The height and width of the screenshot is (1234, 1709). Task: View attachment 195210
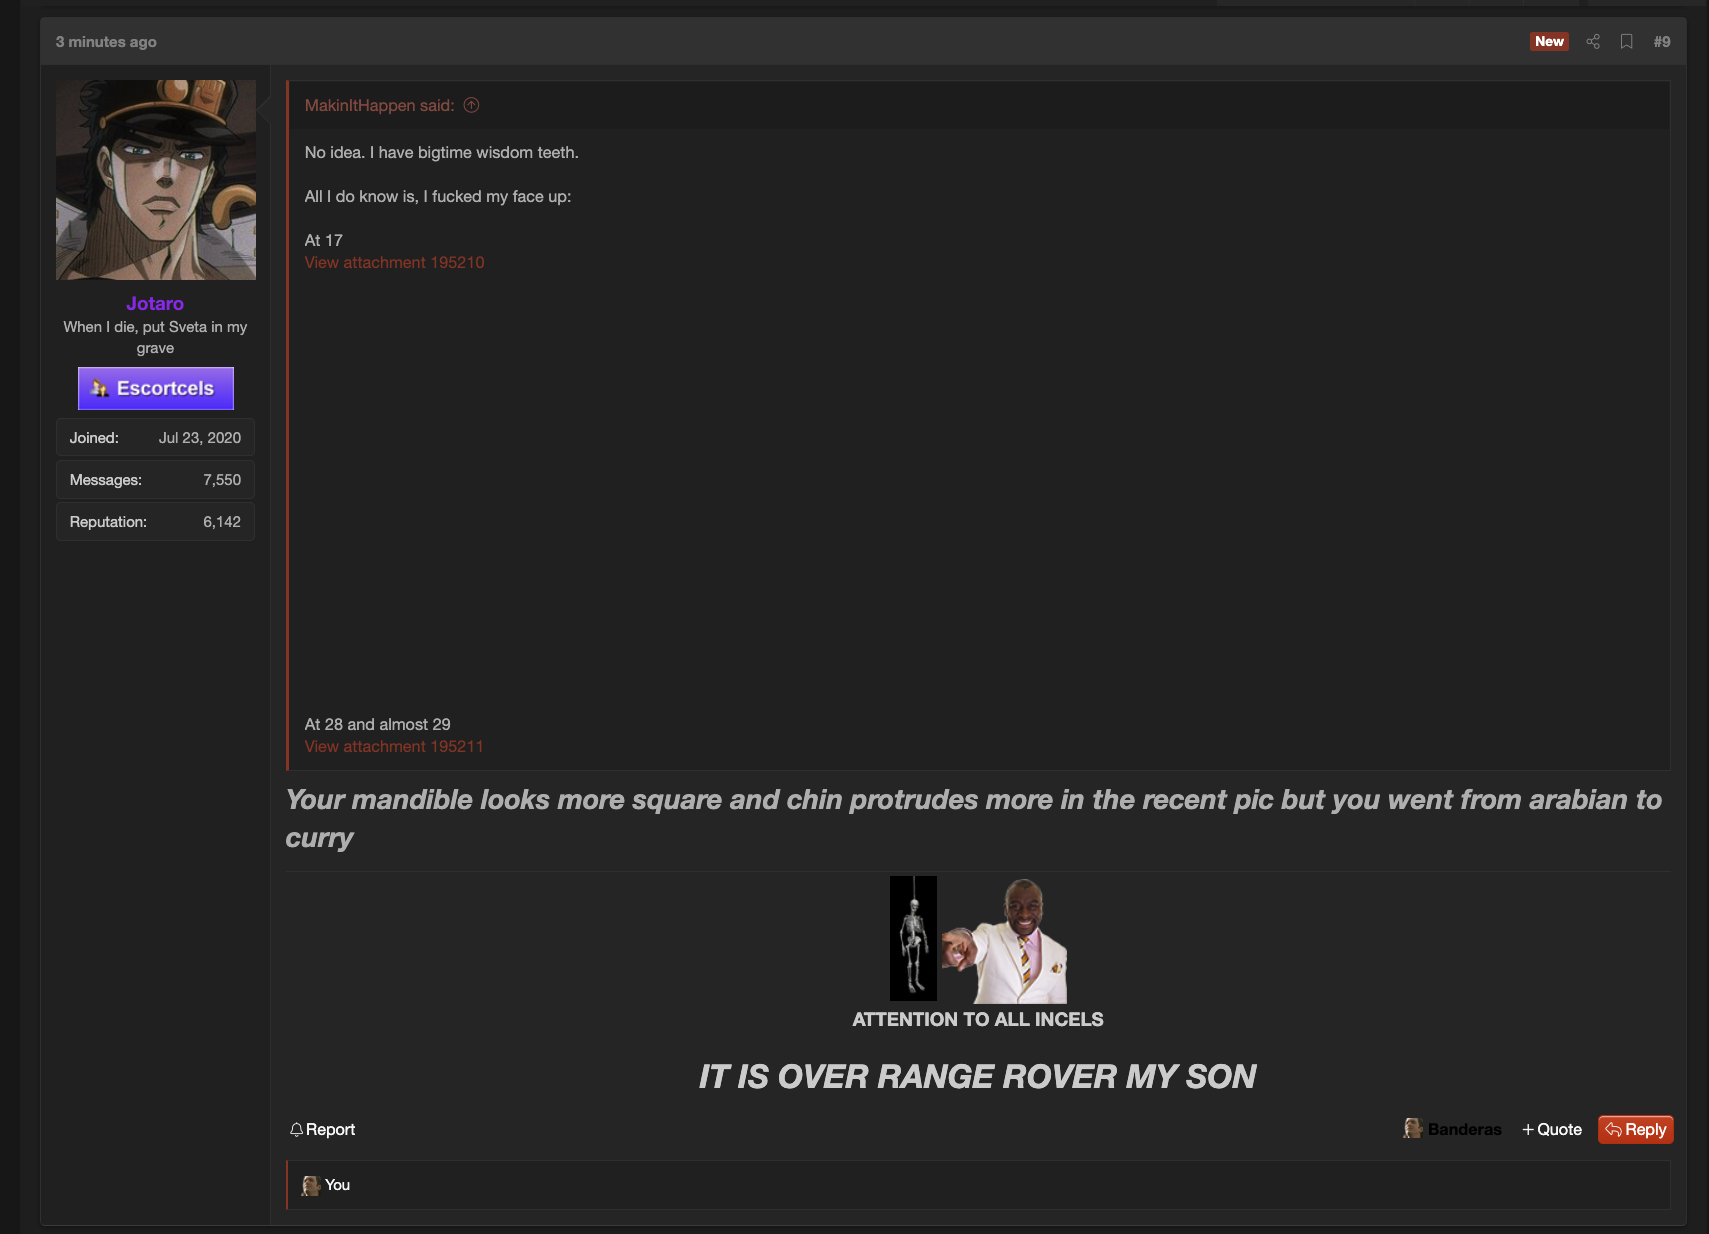pyautogui.click(x=394, y=262)
